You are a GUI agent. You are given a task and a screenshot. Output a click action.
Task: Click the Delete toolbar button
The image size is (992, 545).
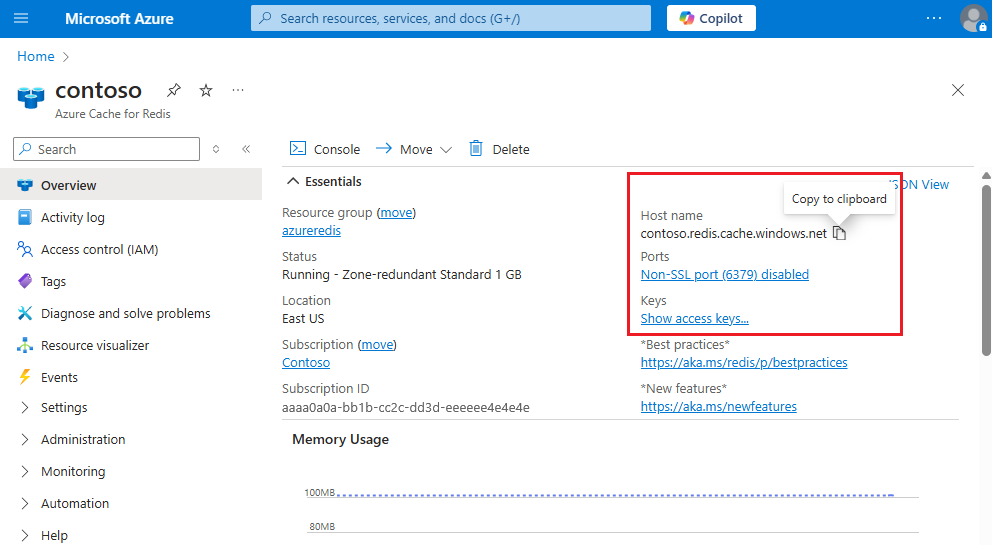[x=499, y=149]
